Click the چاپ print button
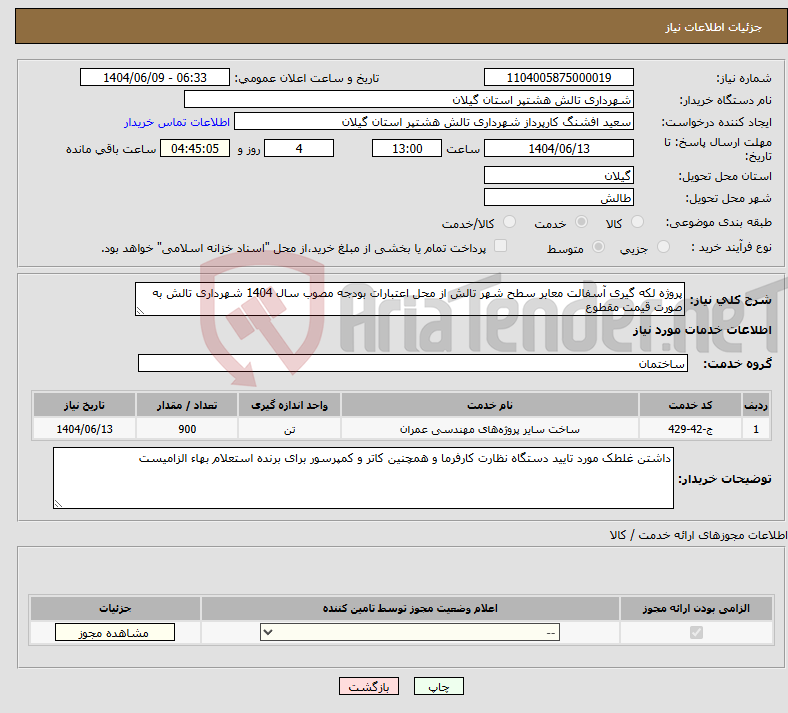 (439, 686)
